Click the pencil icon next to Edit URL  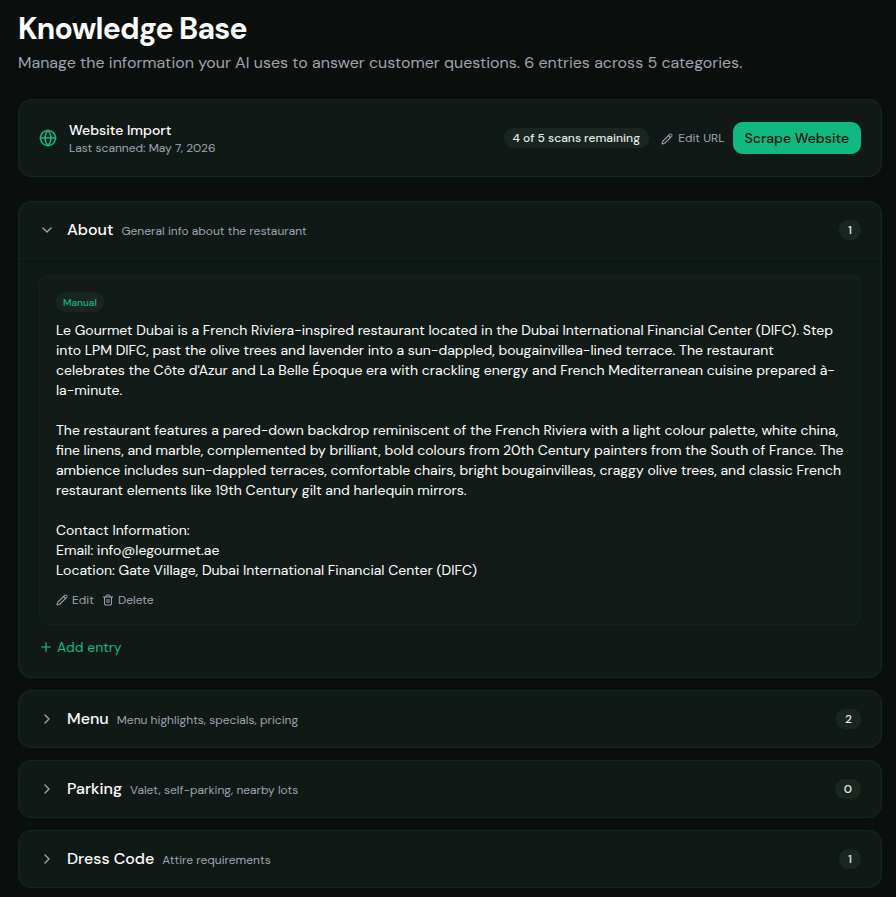[x=667, y=139]
